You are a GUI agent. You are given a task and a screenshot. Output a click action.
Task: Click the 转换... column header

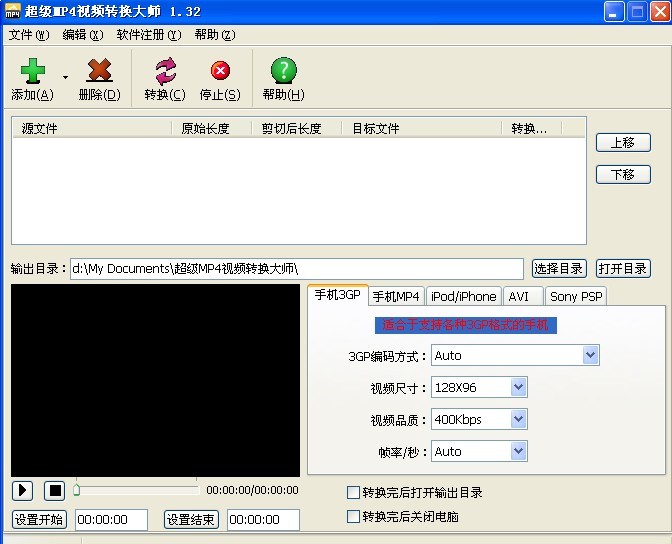[532, 128]
